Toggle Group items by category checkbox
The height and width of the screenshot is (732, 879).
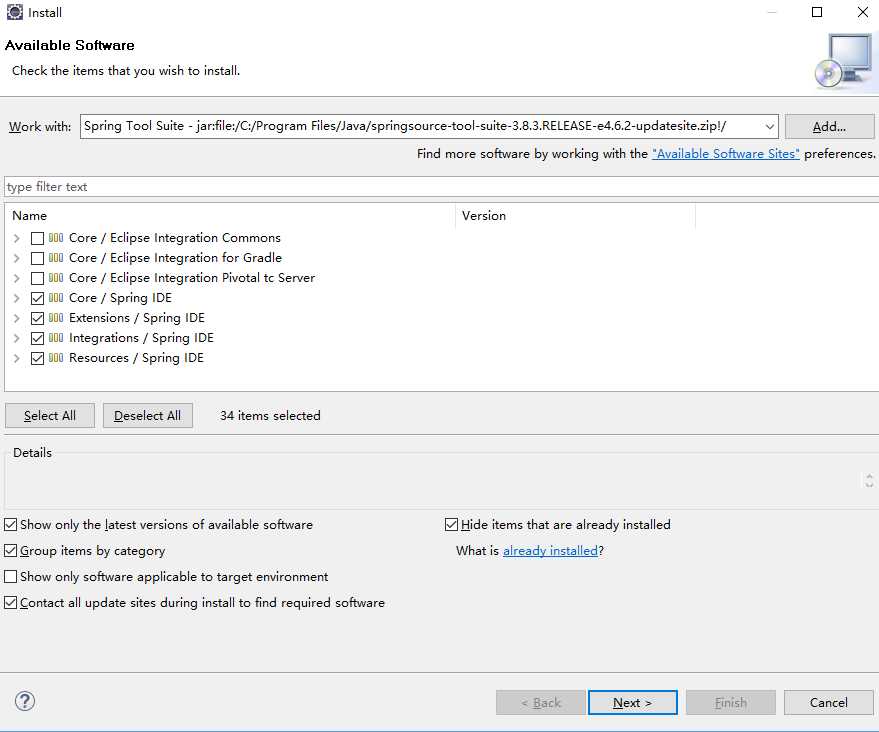click(x=11, y=550)
